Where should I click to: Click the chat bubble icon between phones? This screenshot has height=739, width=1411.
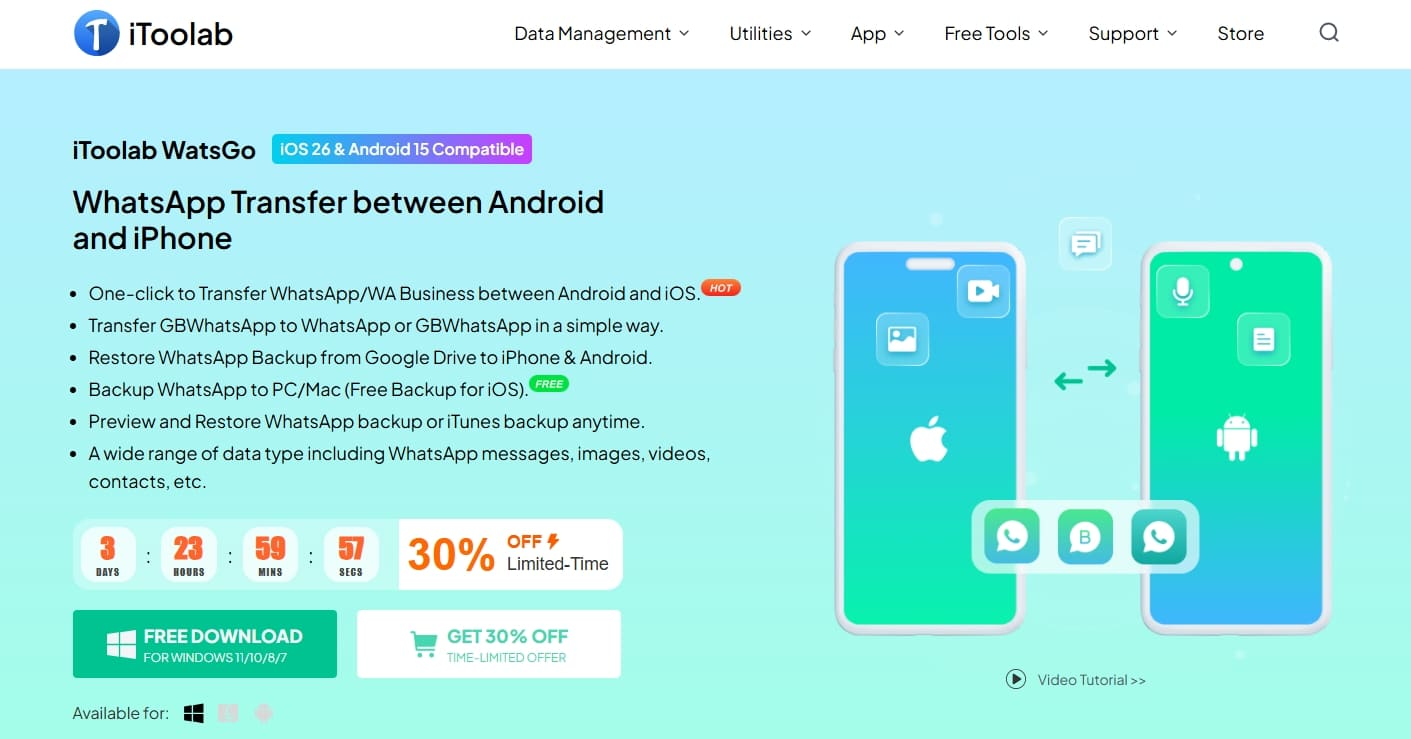point(1085,244)
